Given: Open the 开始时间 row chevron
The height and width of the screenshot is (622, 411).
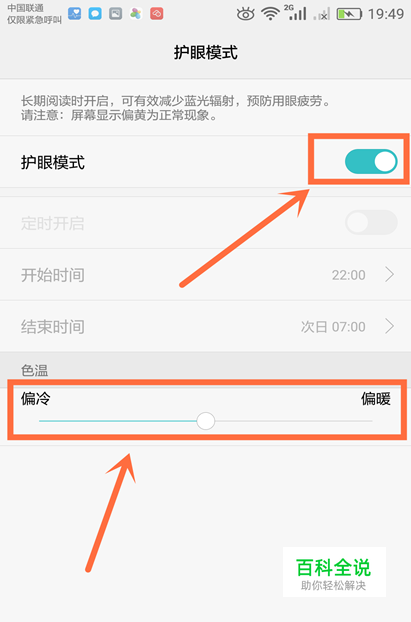Looking at the screenshot, I should pos(390,275).
